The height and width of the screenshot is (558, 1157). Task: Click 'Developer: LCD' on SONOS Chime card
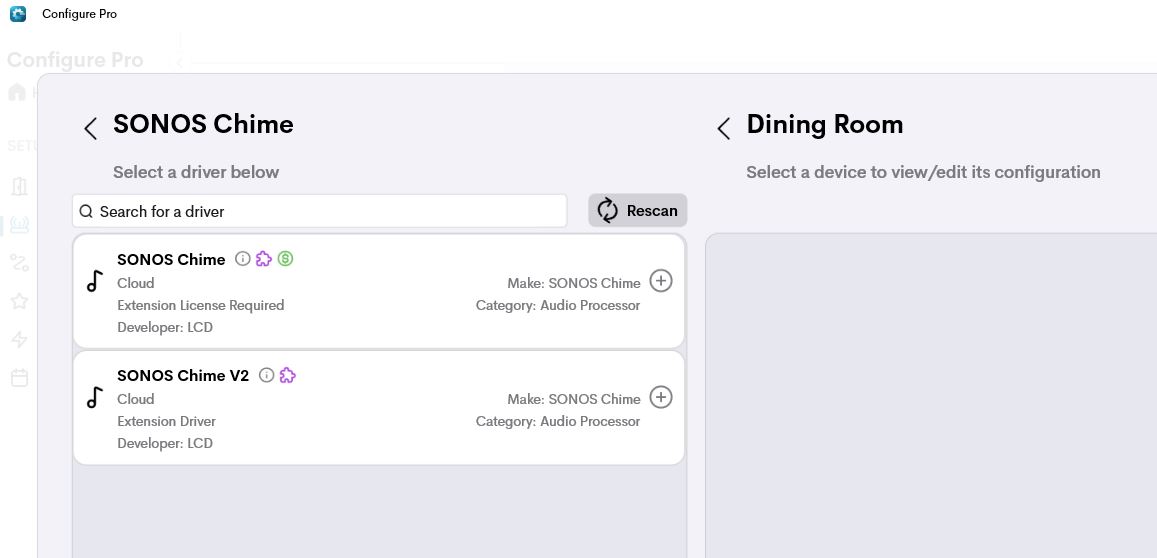point(165,327)
